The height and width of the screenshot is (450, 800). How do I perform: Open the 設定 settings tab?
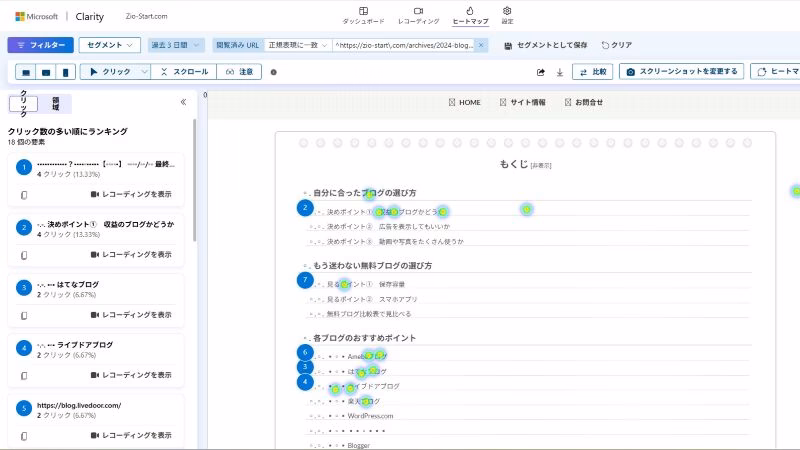point(507,16)
